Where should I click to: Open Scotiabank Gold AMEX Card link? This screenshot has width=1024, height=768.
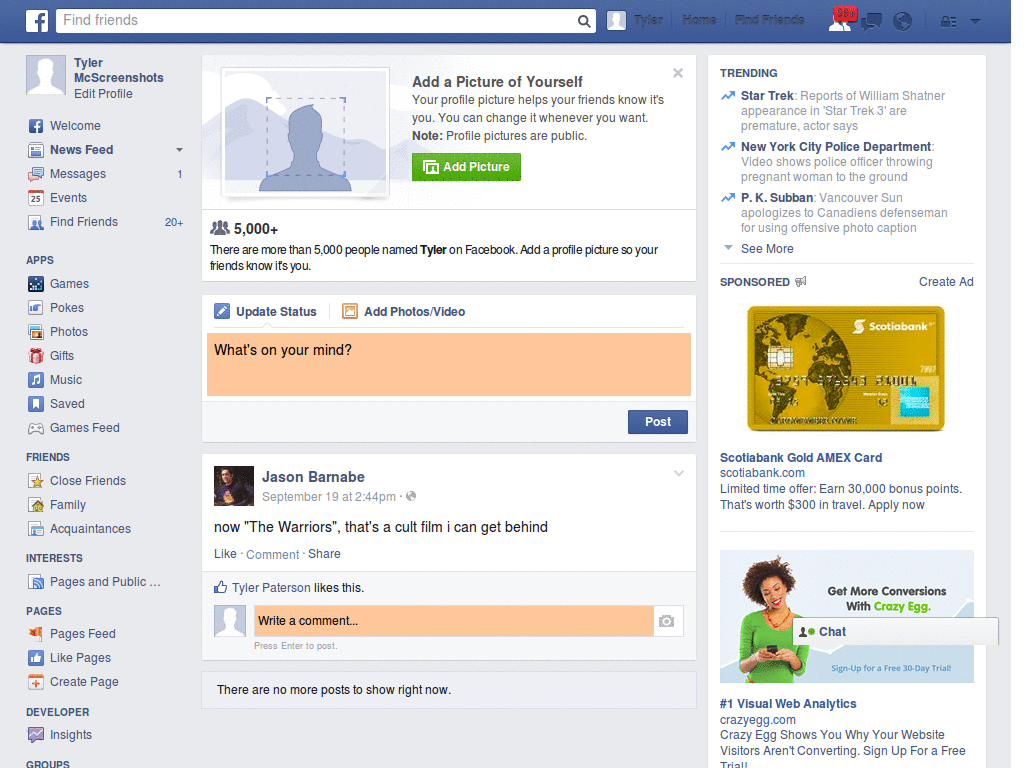point(801,458)
